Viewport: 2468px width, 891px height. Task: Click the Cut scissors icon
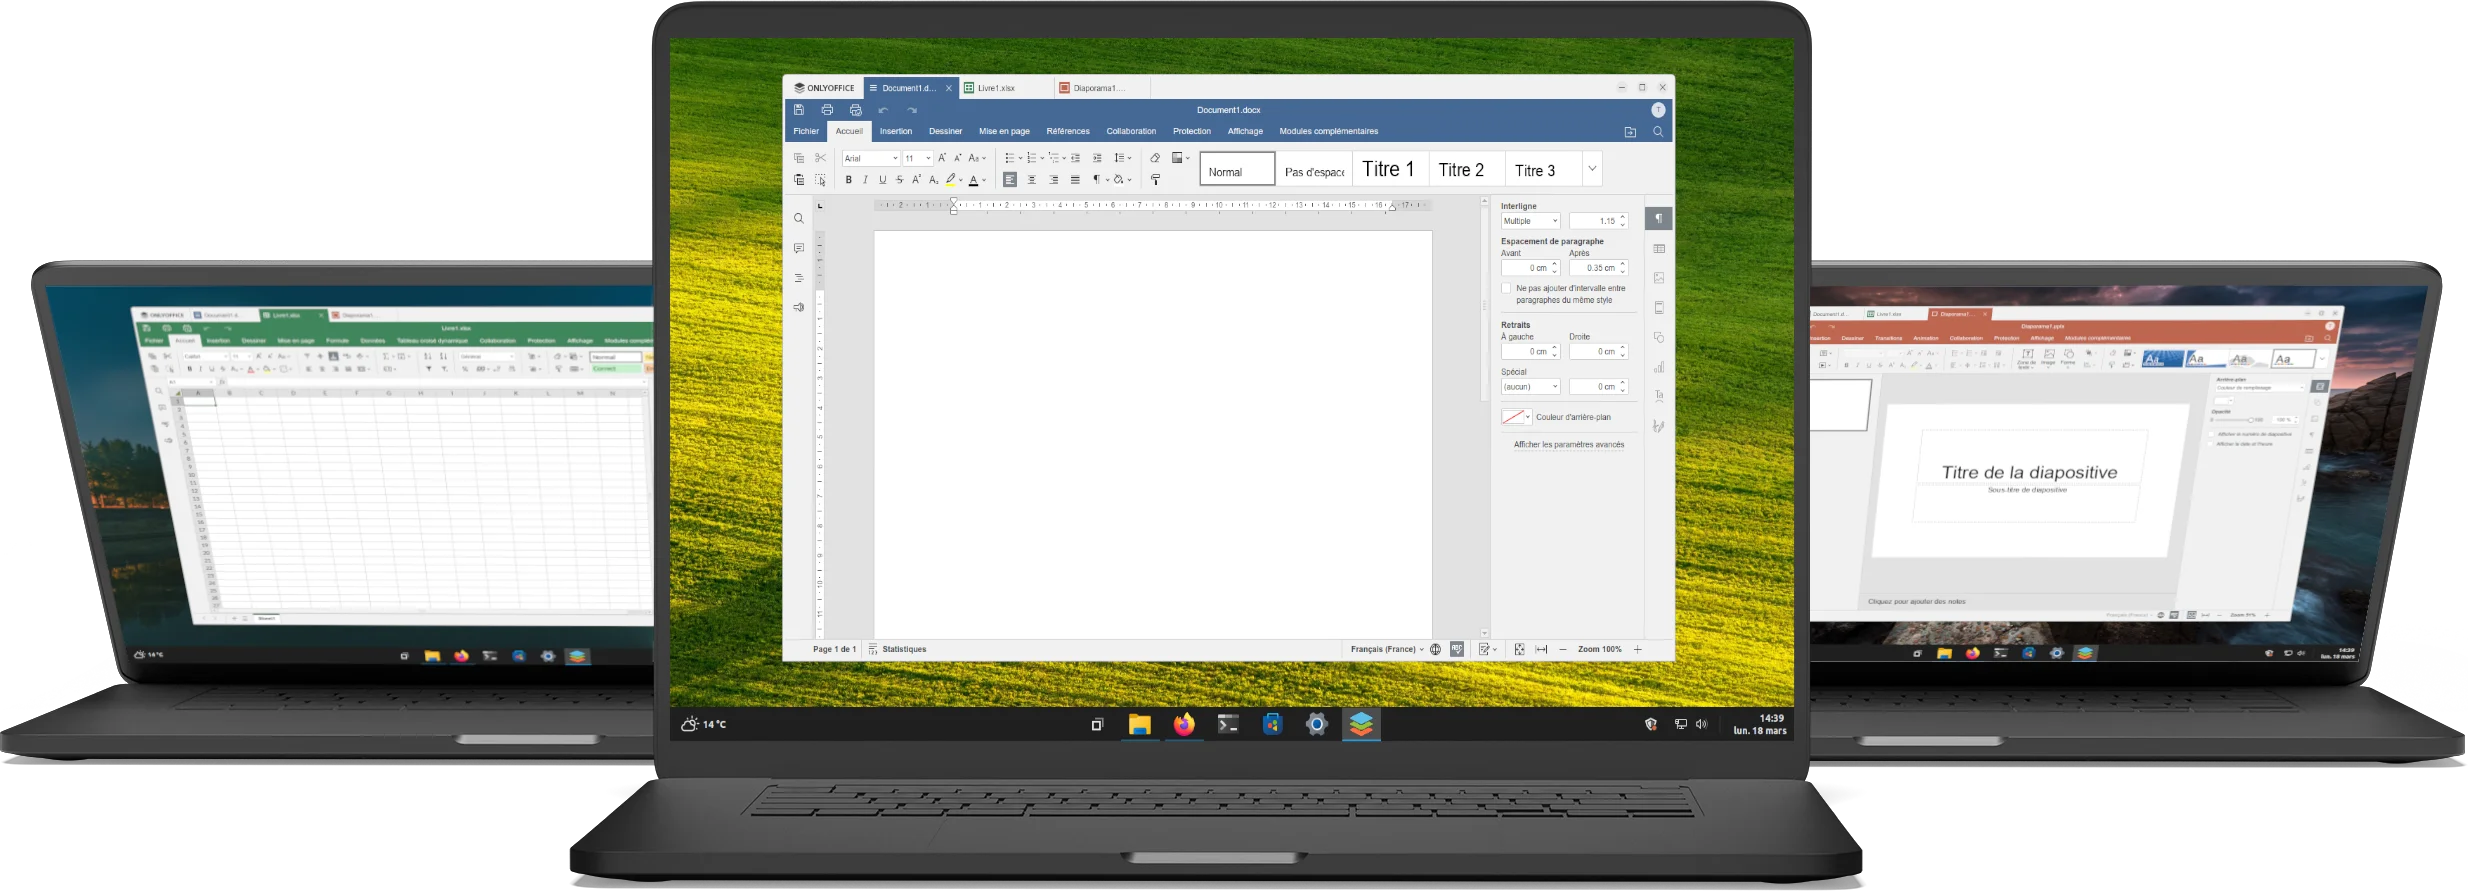coord(820,158)
